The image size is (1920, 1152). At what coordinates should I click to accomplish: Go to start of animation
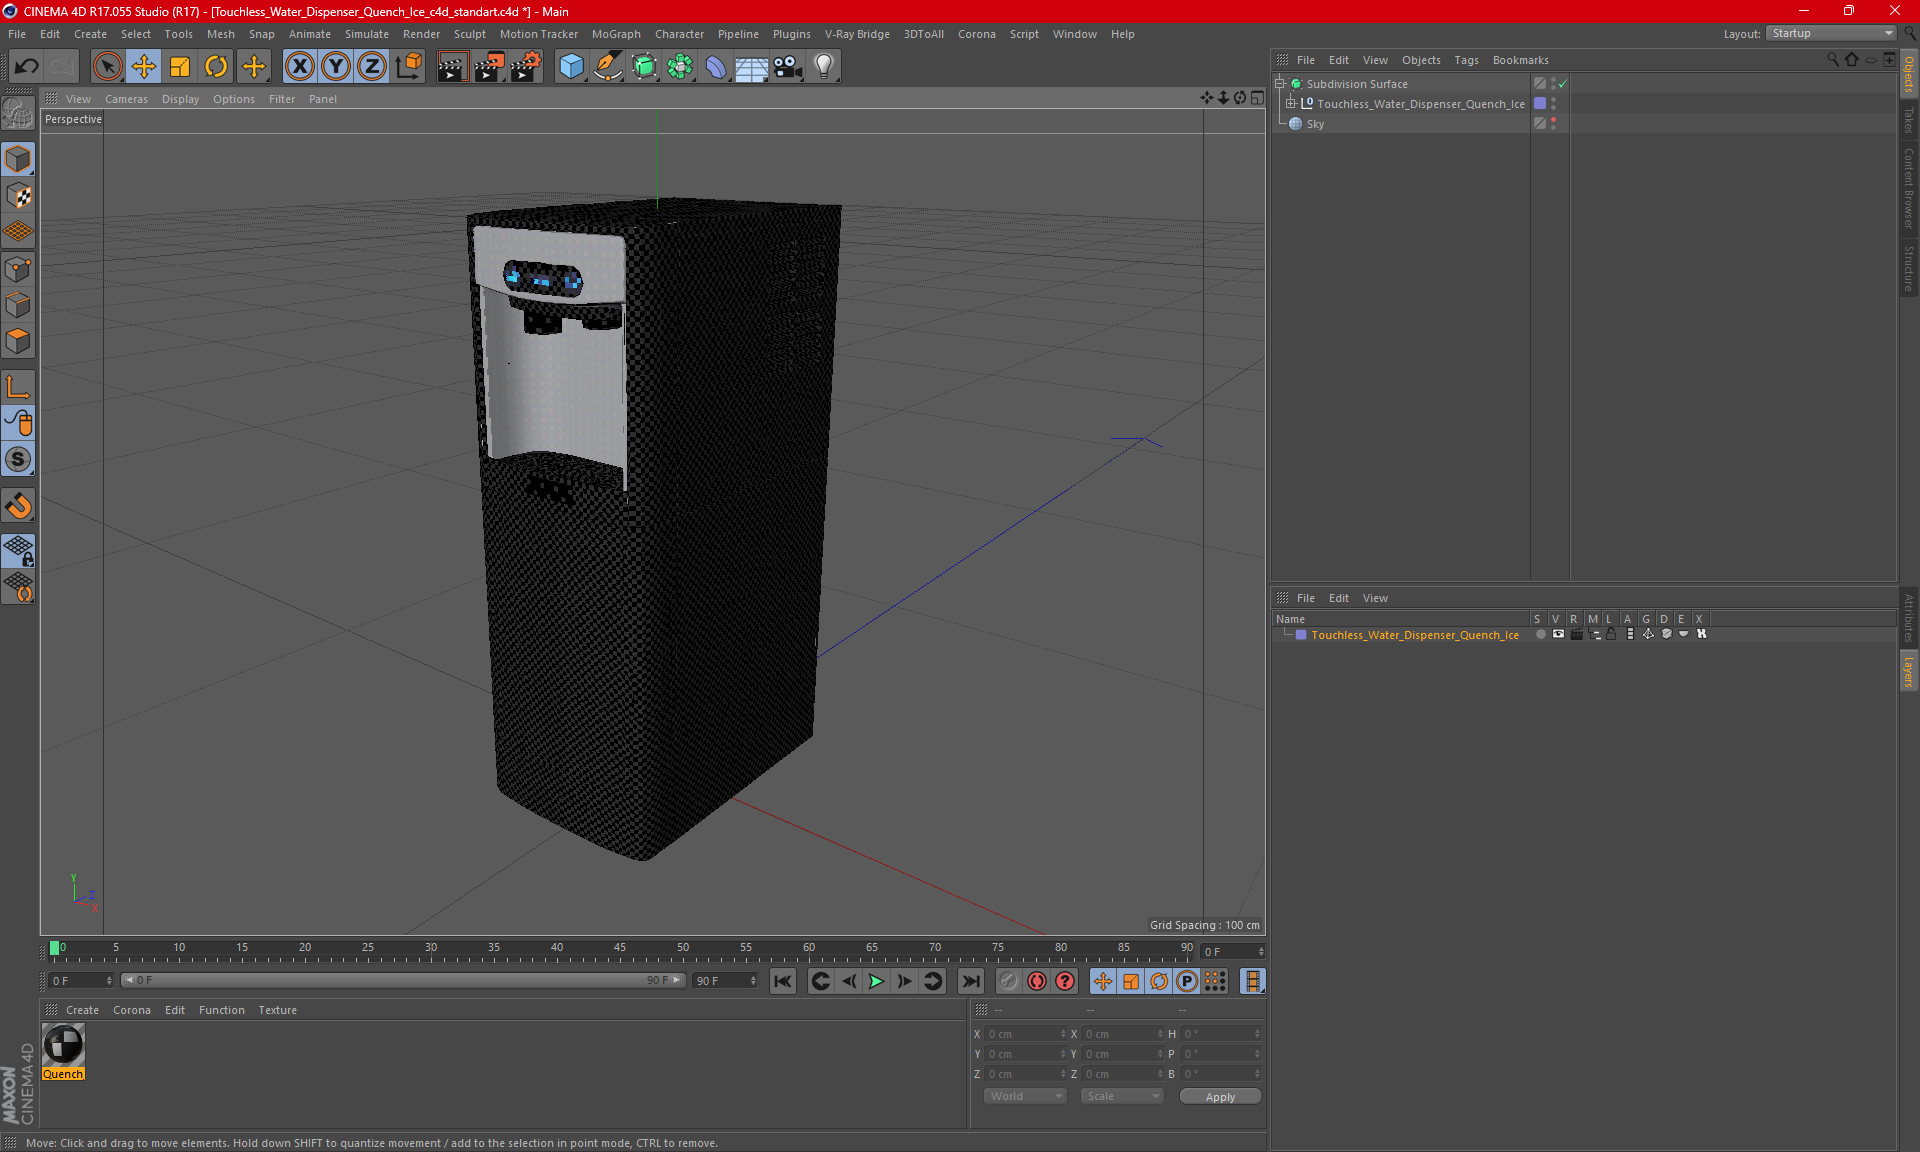coord(783,981)
